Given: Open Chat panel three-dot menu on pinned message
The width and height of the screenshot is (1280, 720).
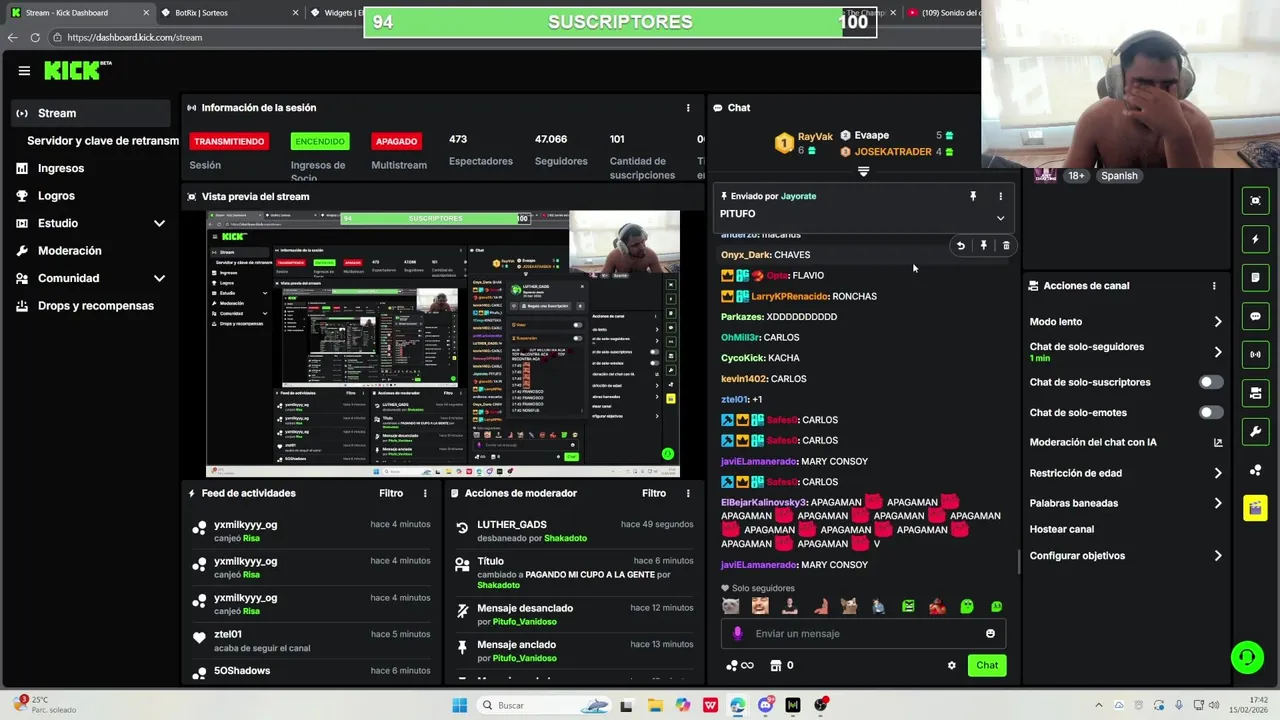Looking at the screenshot, I should click(1000, 196).
